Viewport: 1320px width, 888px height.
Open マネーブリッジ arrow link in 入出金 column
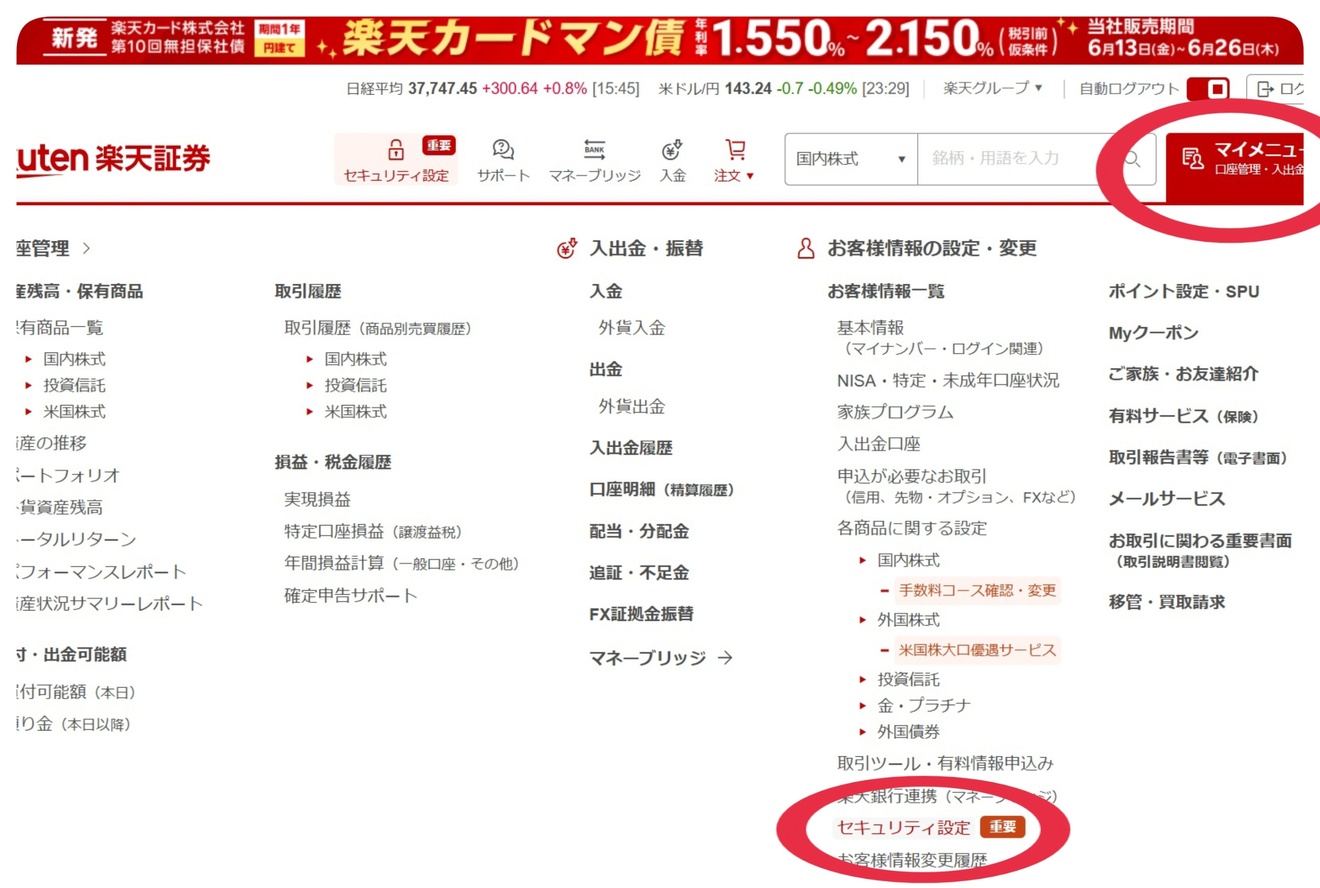point(661,658)
